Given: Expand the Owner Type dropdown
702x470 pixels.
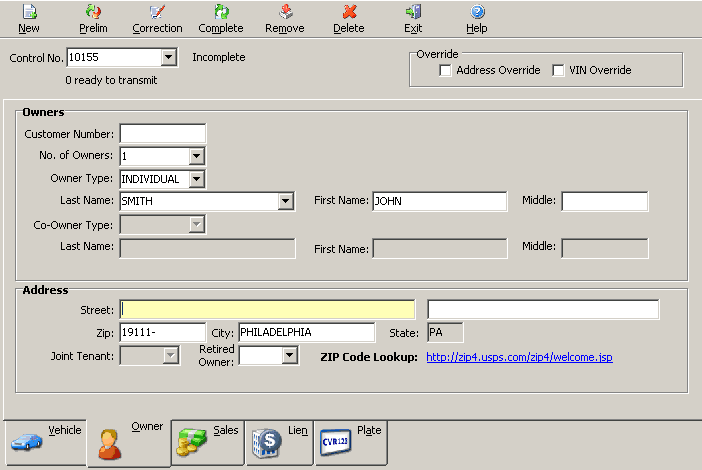Looking at the screenshot, I should pyautogui.click(x=196, y=179).
